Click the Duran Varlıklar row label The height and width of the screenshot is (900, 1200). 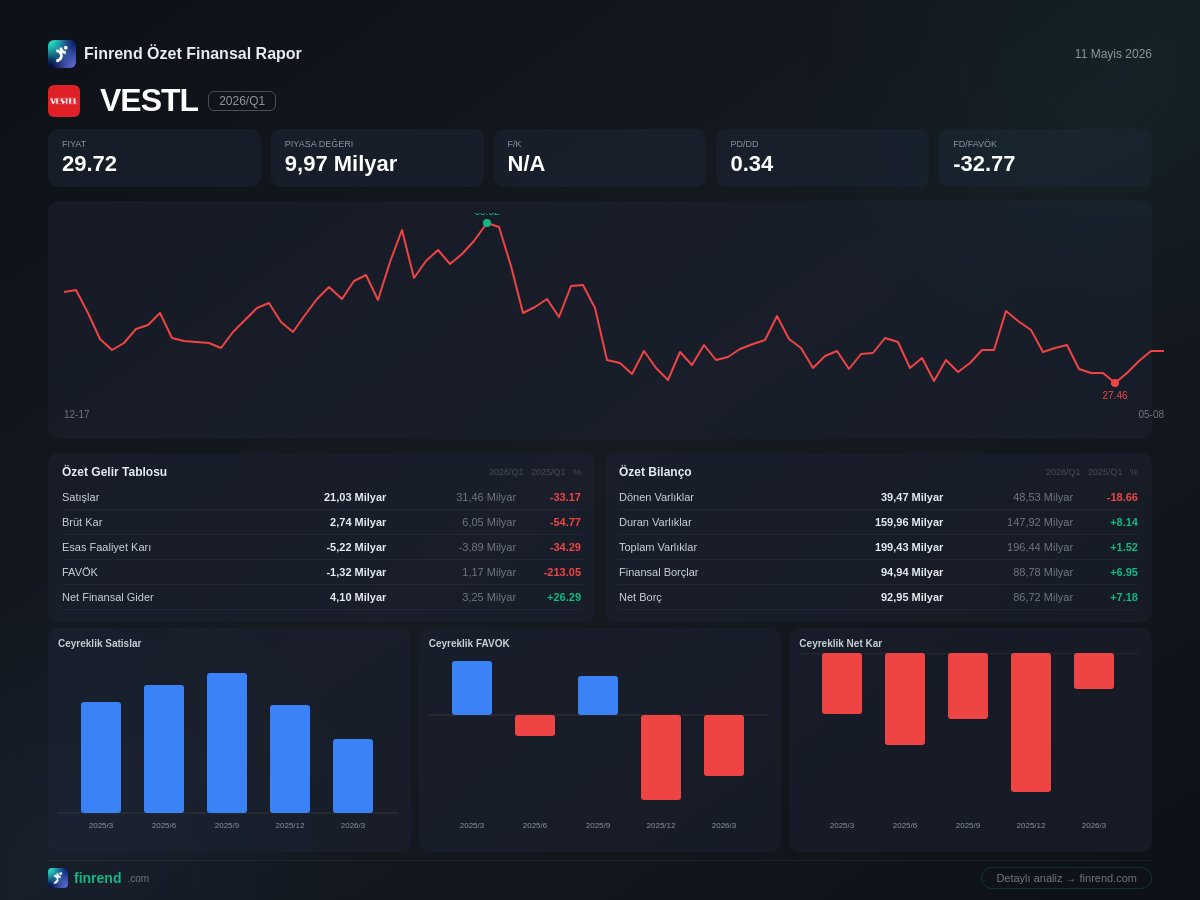click(655, 522)
